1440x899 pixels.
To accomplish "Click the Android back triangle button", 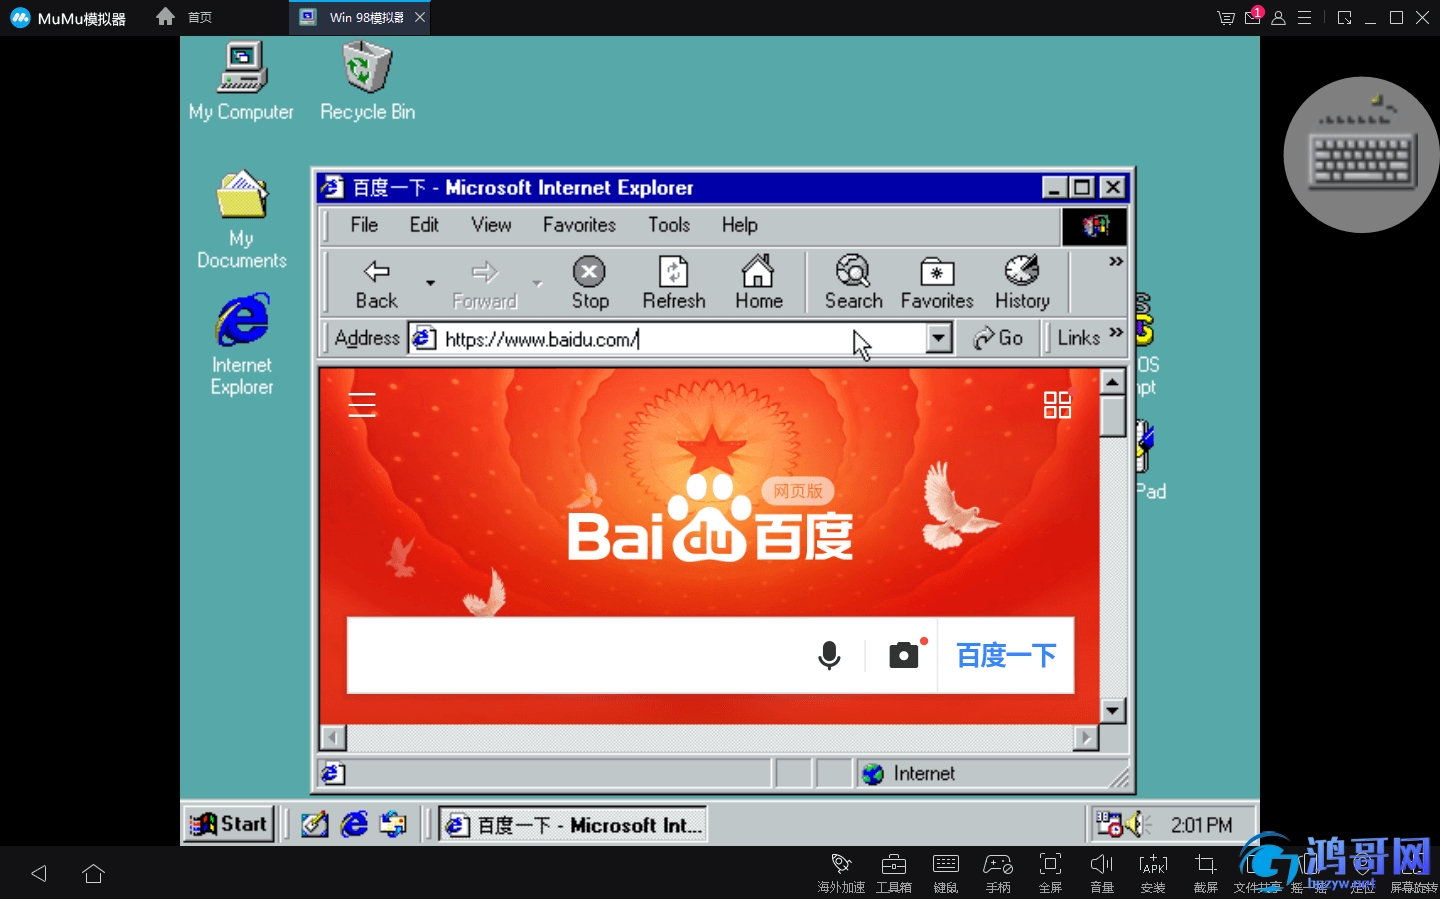I will (39, 873).
